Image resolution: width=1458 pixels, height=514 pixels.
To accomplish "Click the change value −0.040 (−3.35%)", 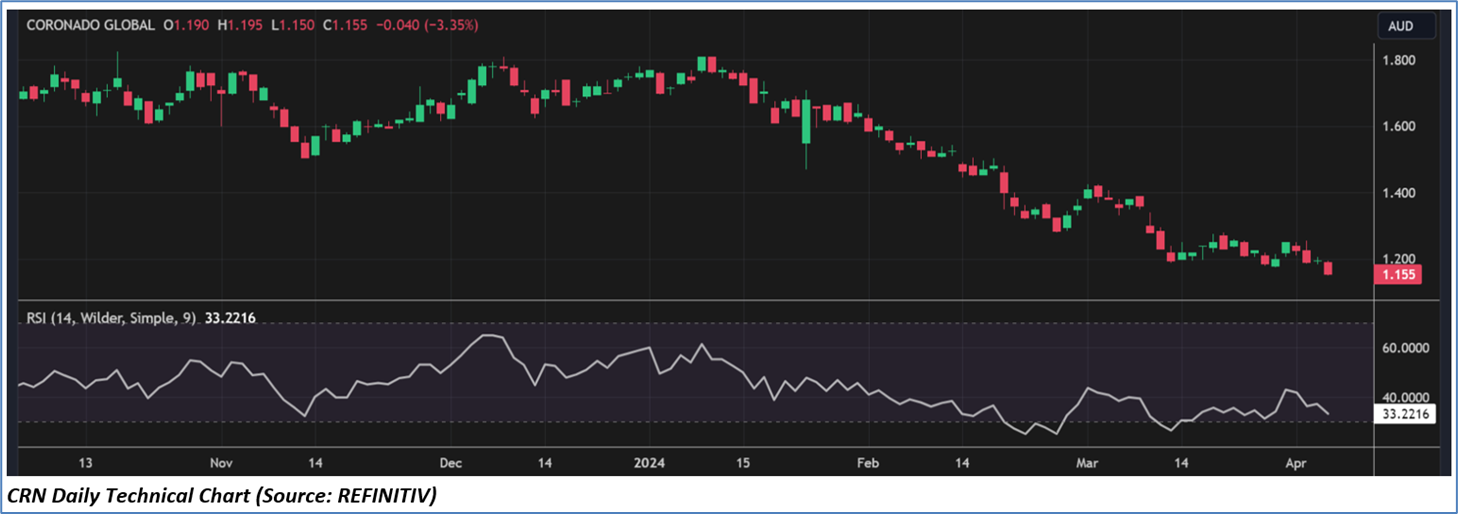I will point(425,24).
